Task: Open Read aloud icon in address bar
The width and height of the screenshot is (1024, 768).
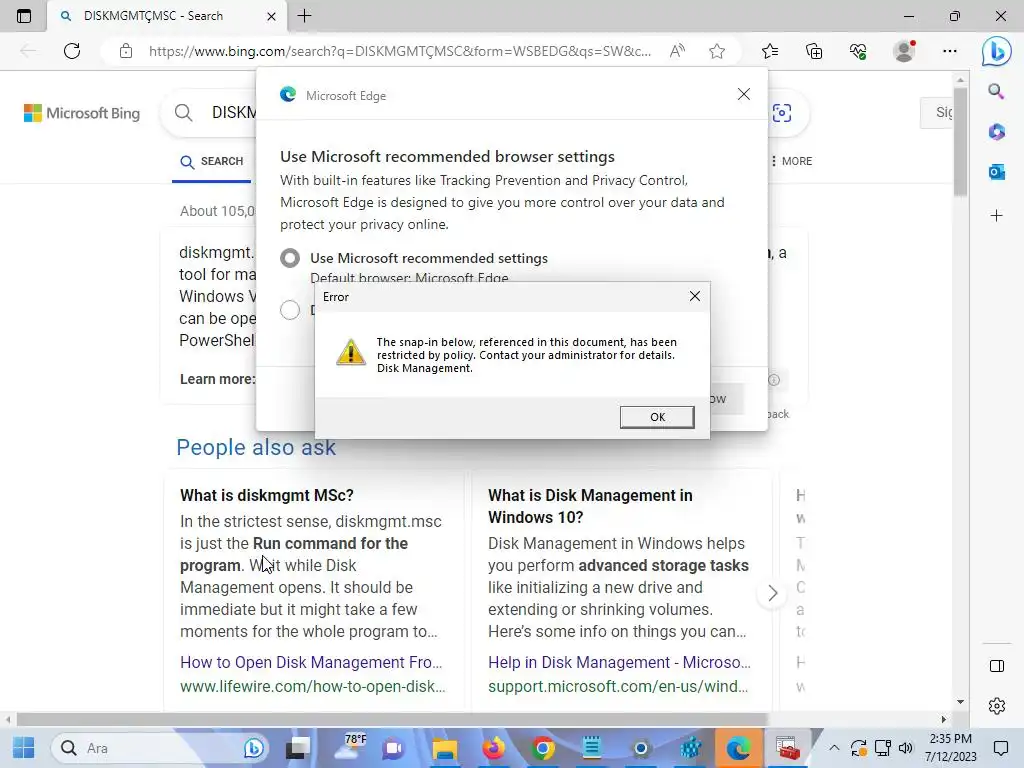Action: [x=677, y=51]
